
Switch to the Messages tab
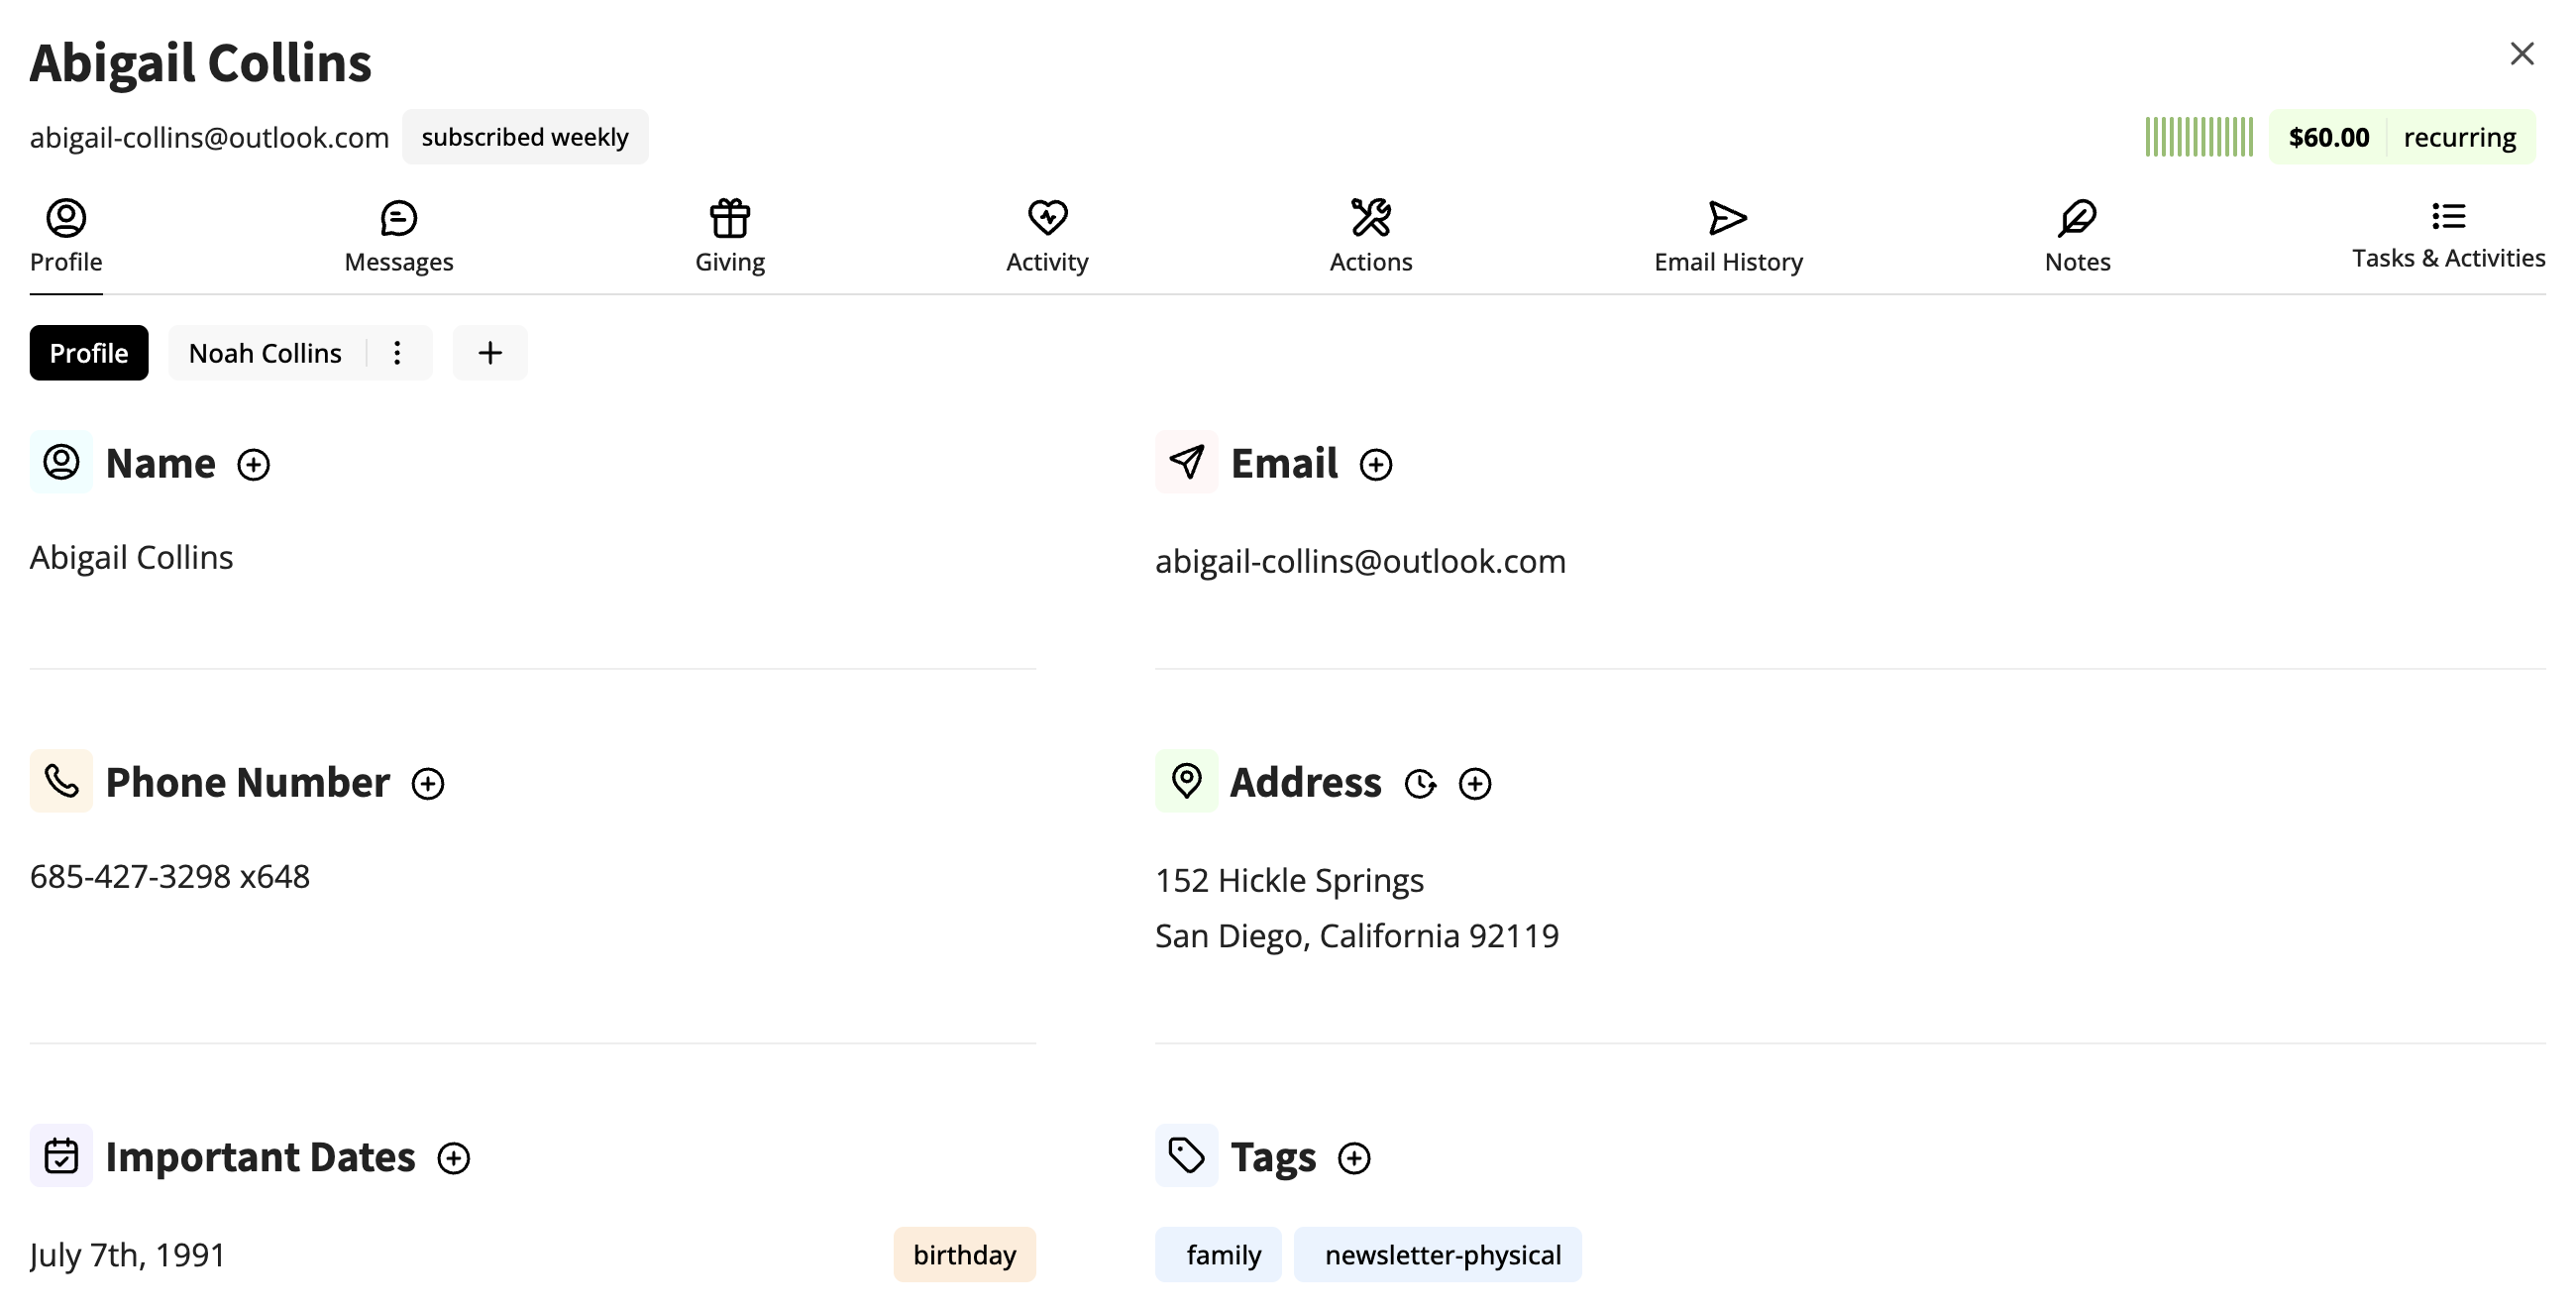click(398, 236)
